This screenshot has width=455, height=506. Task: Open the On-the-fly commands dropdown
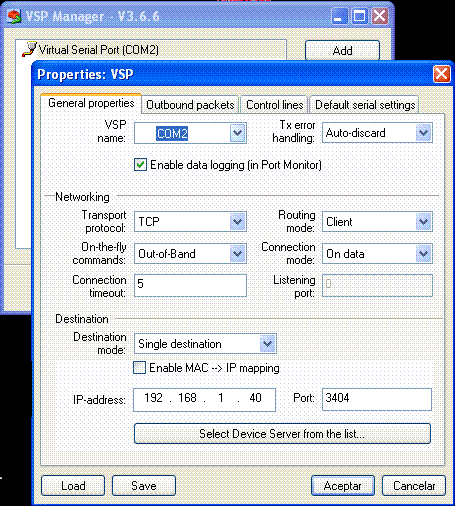[x=237, y=253]
